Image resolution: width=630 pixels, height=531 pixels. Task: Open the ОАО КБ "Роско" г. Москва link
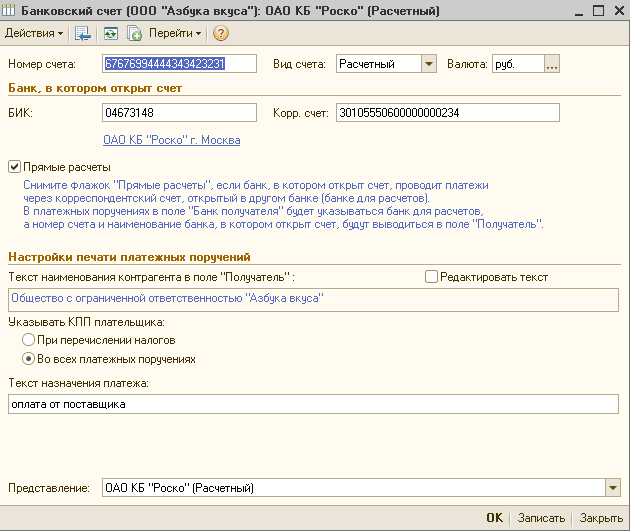coord(172,140)
